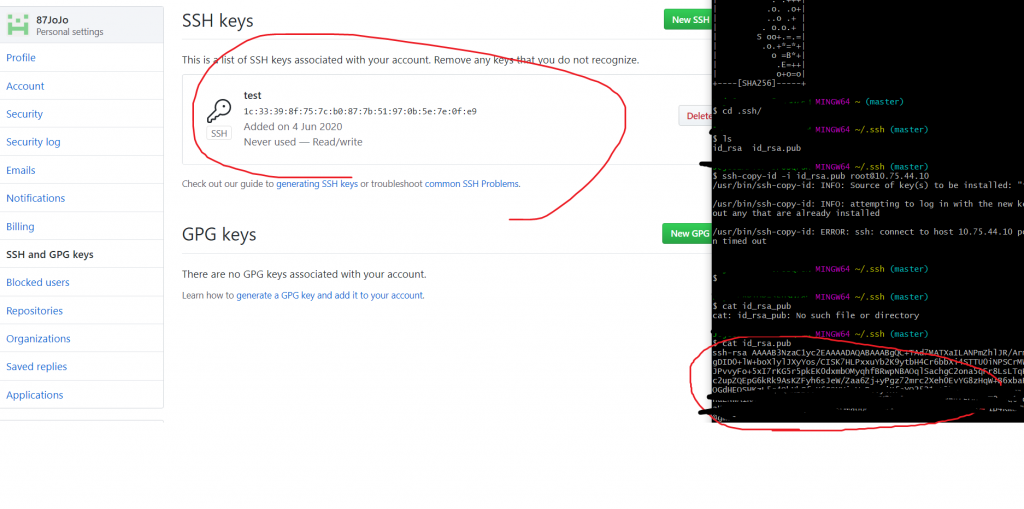Click the [SHA256] randomart footer in terminal
The height and width of the screenshot is (509, 1024).
(760, 84)
